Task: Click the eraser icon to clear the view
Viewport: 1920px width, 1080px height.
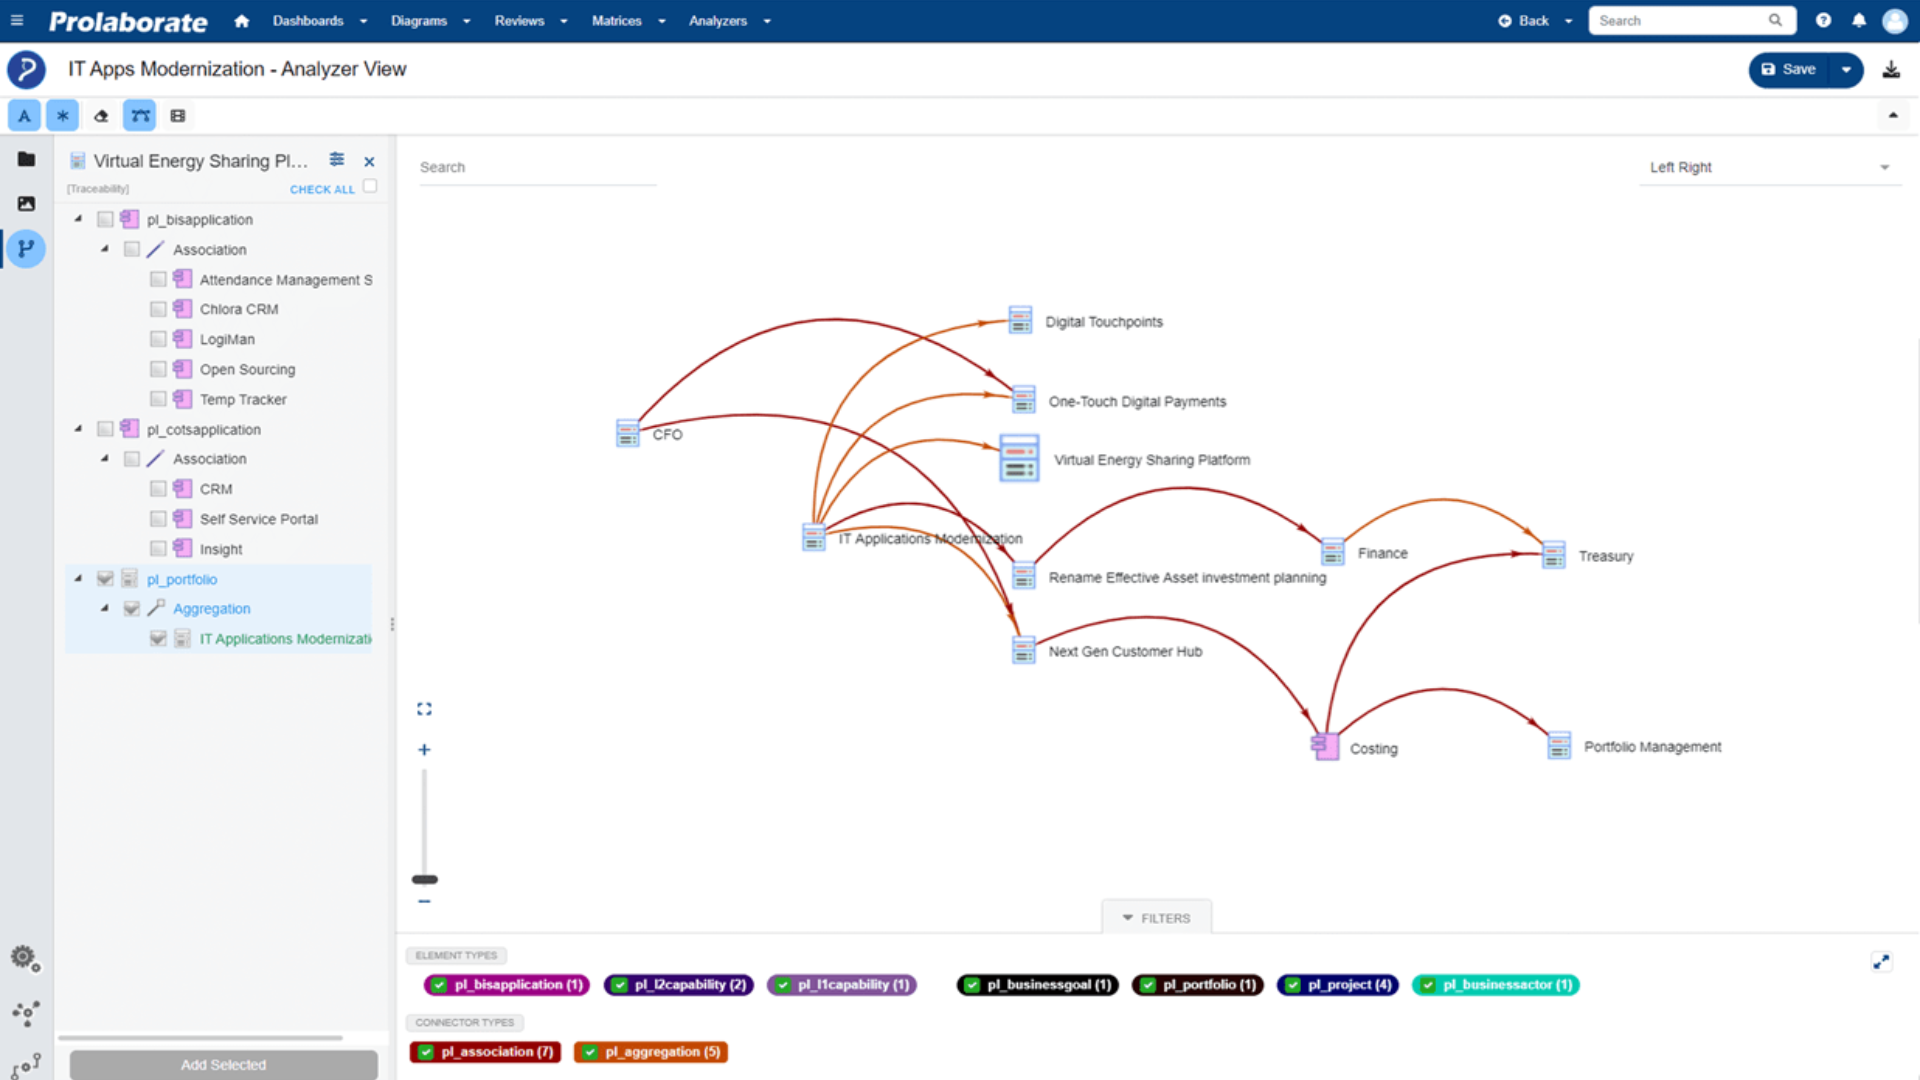Action: point(100,115)
